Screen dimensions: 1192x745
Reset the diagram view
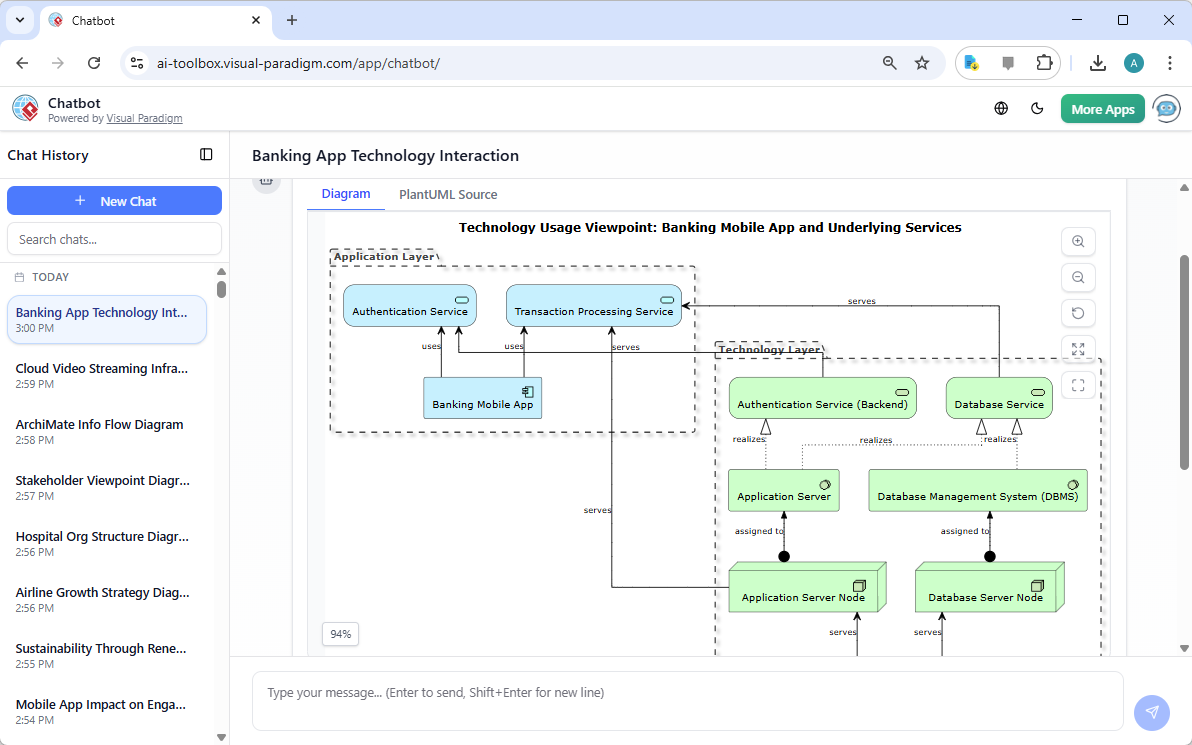pos(1078,313)
